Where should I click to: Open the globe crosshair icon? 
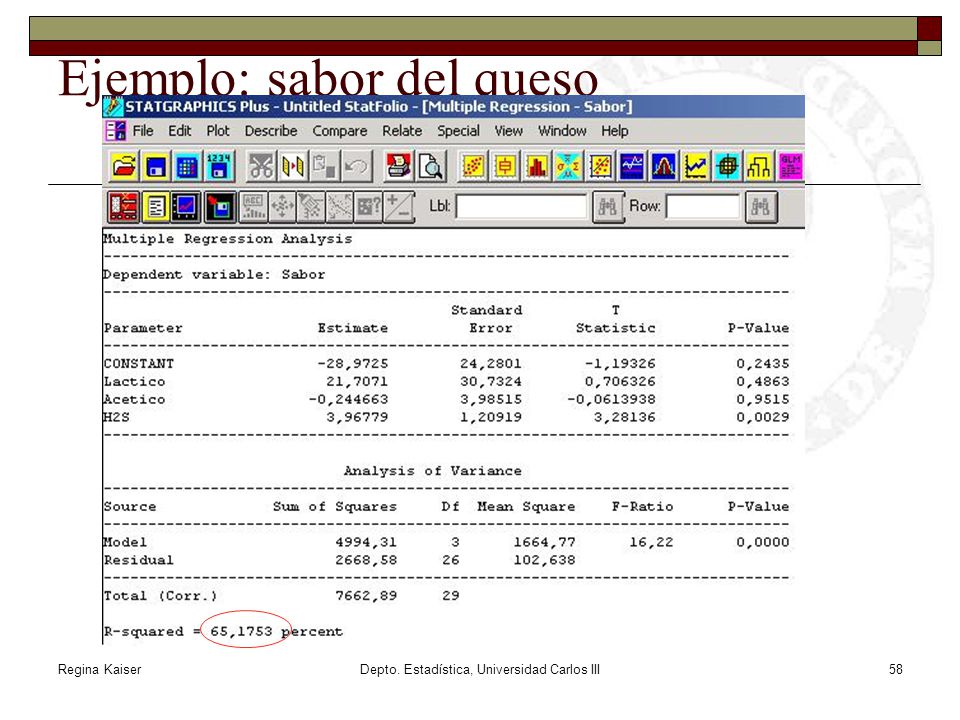[x=727, y=166]
